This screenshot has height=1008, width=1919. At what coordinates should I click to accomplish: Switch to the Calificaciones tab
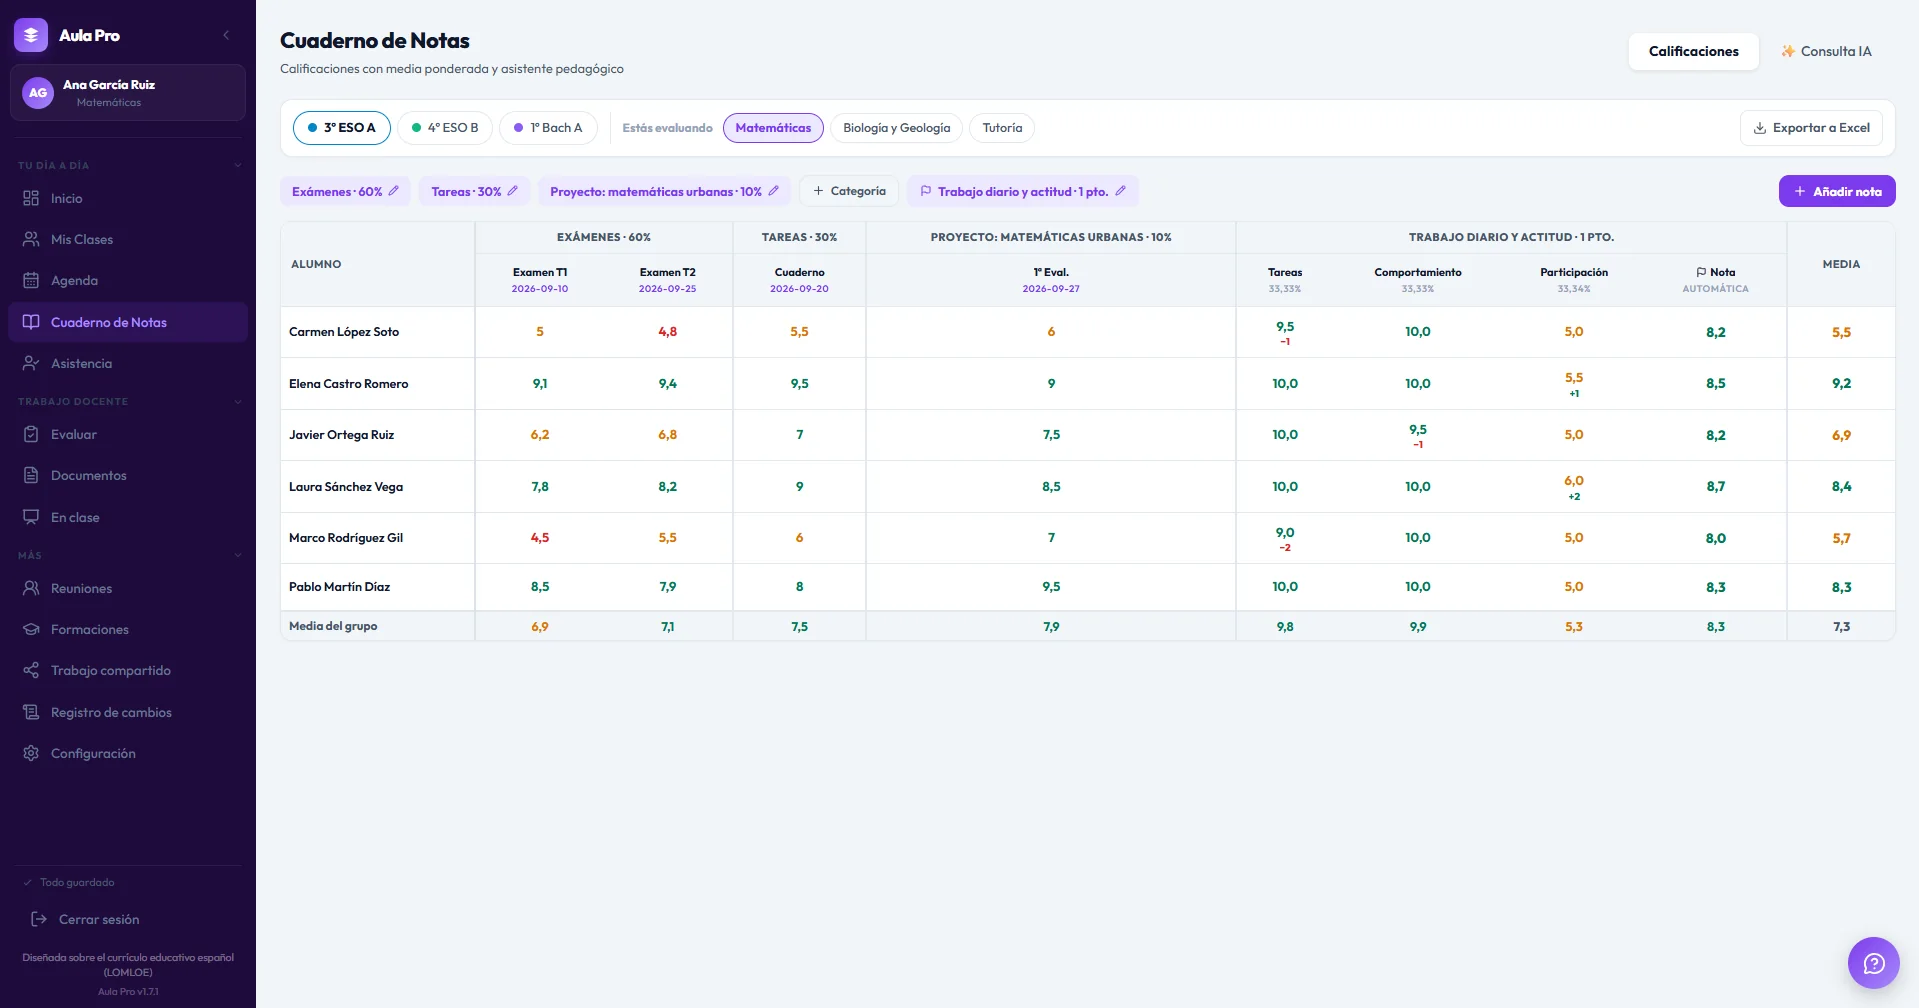pos(1693,51)
